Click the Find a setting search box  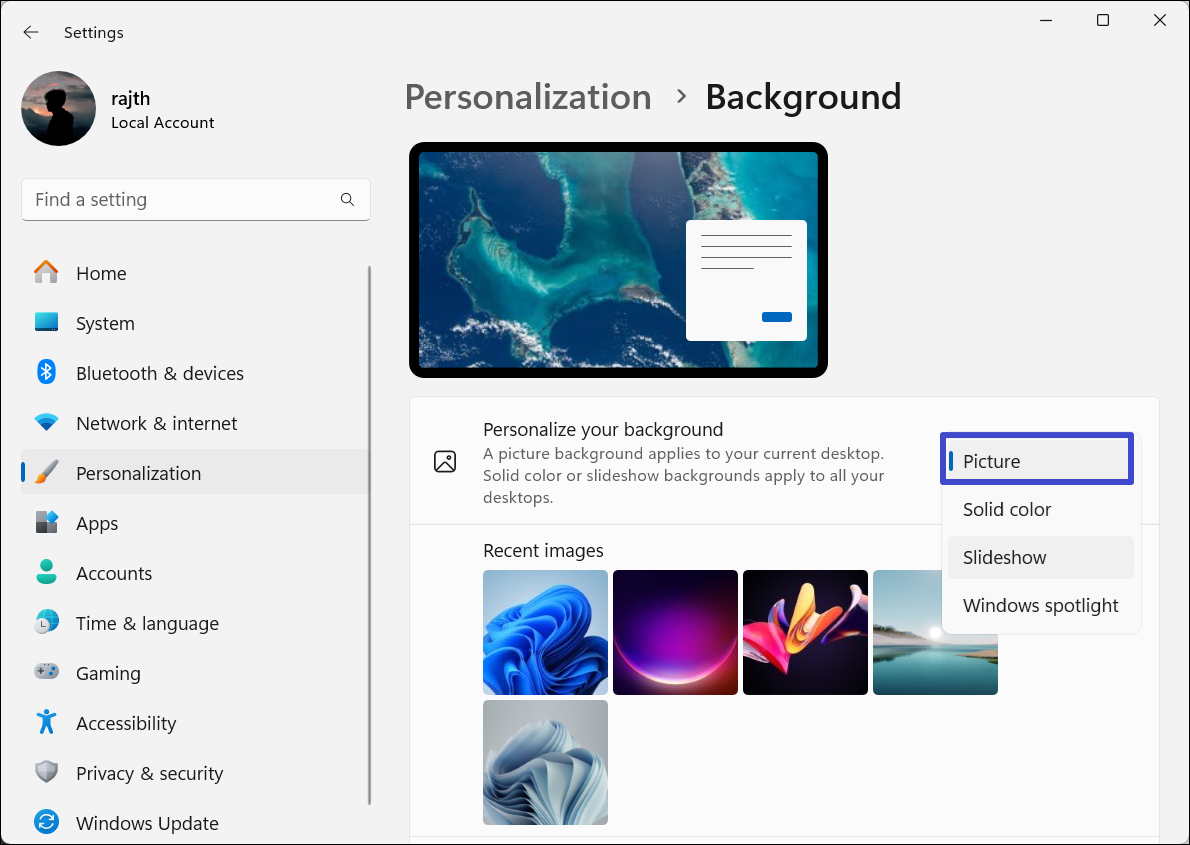185,200
